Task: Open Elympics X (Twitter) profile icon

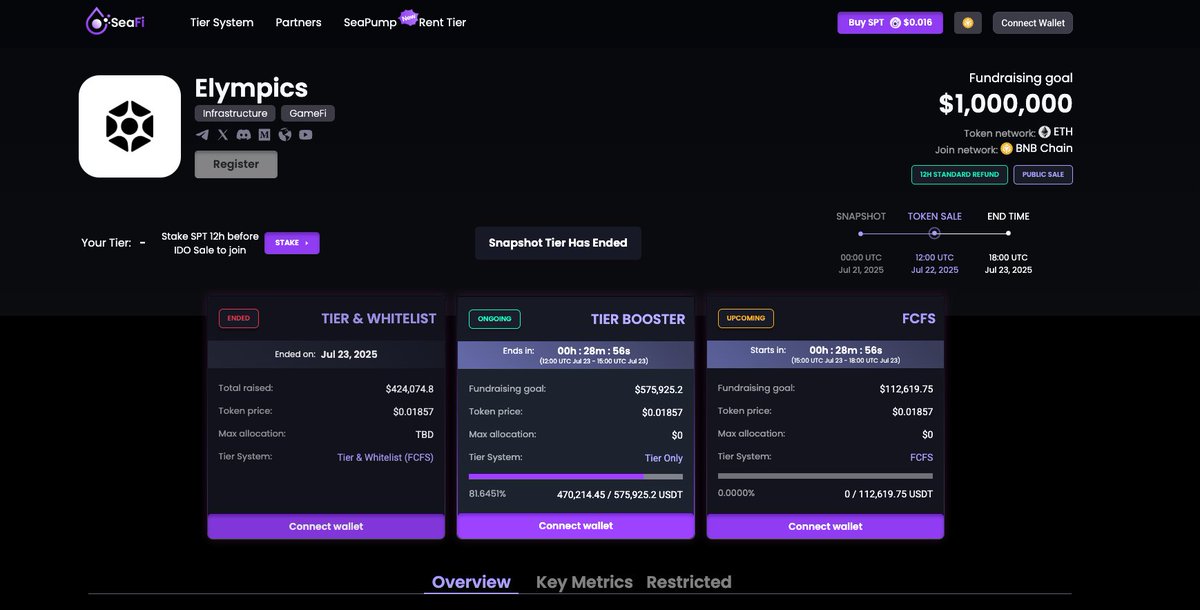Action: click(x=223, y=134)
